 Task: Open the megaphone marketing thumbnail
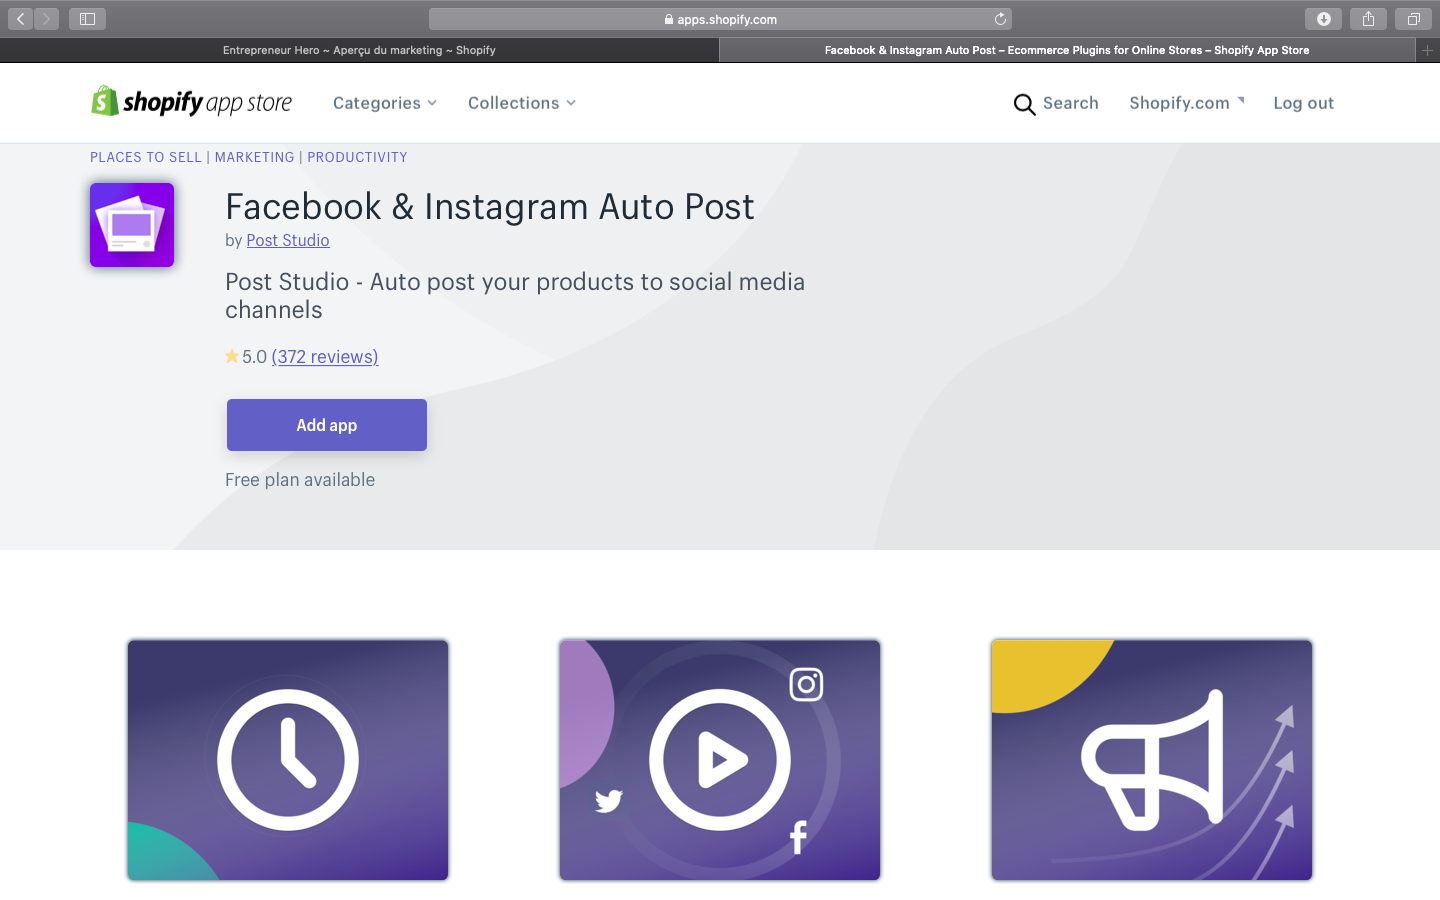click(1152, 760)
